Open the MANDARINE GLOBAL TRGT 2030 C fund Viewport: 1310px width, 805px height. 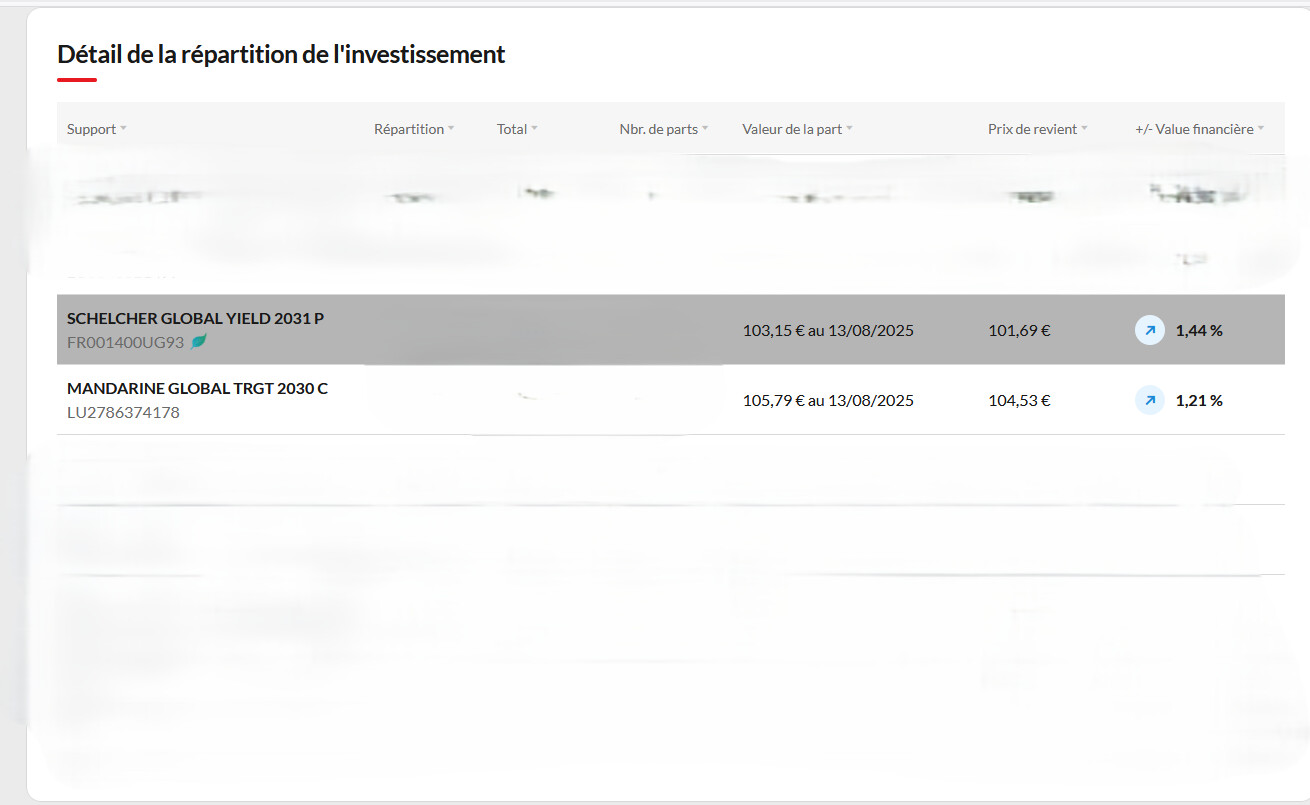click(x=197, y=388)
